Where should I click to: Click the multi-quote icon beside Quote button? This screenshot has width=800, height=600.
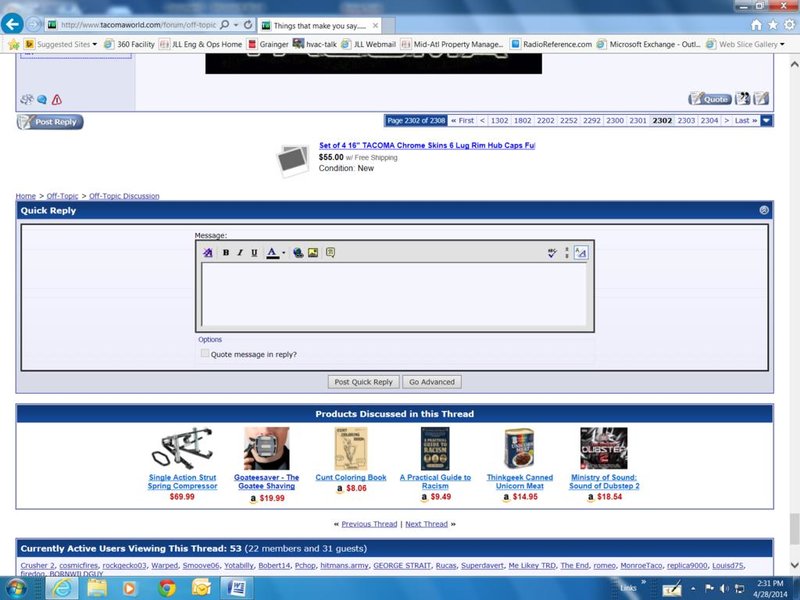coord(742,98)
